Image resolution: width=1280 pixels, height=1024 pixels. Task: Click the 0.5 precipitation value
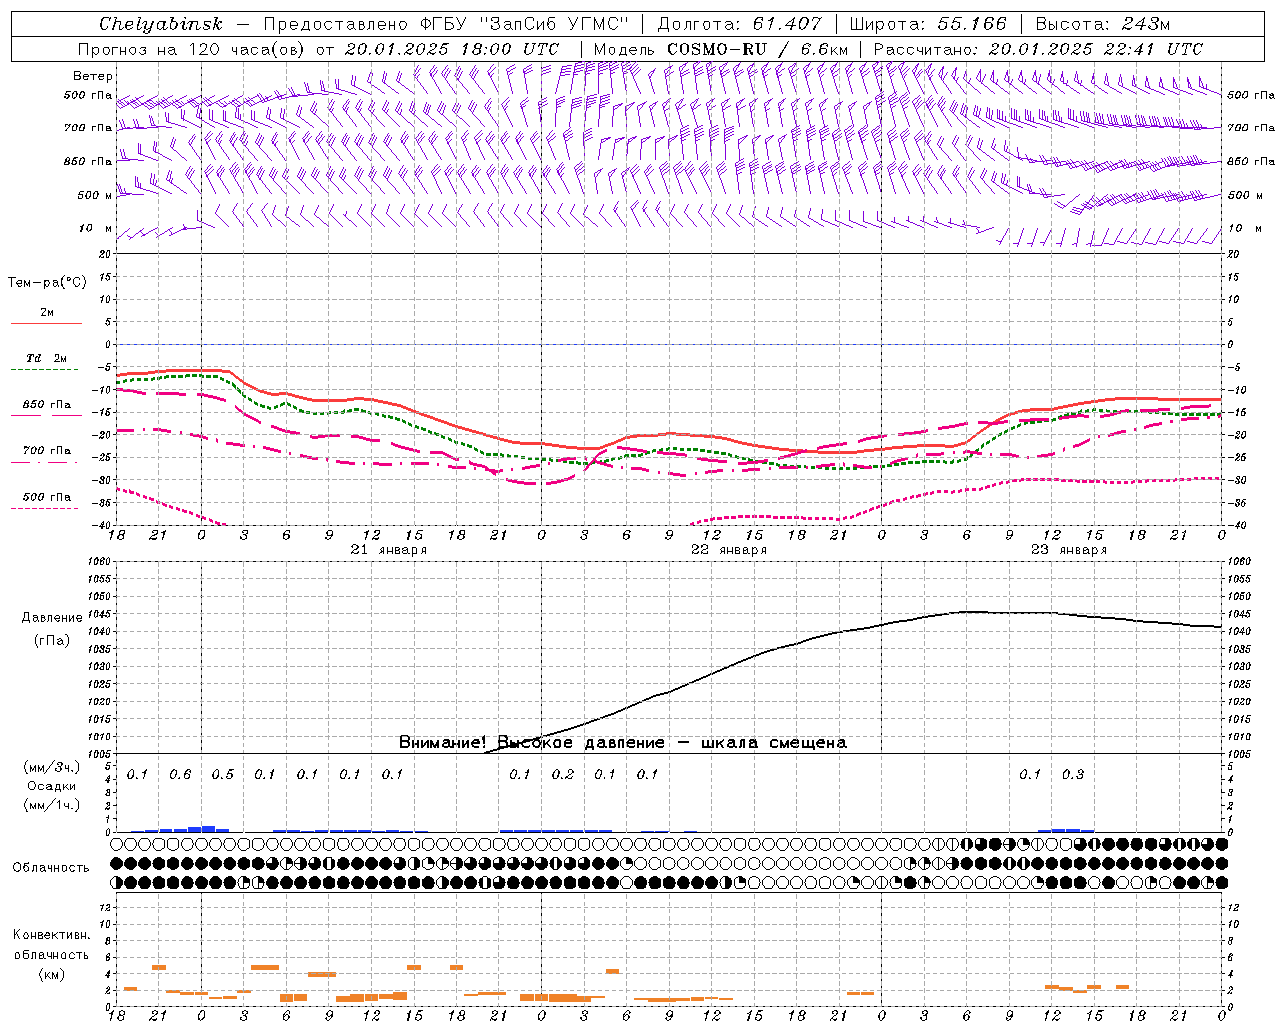(222, 775)
